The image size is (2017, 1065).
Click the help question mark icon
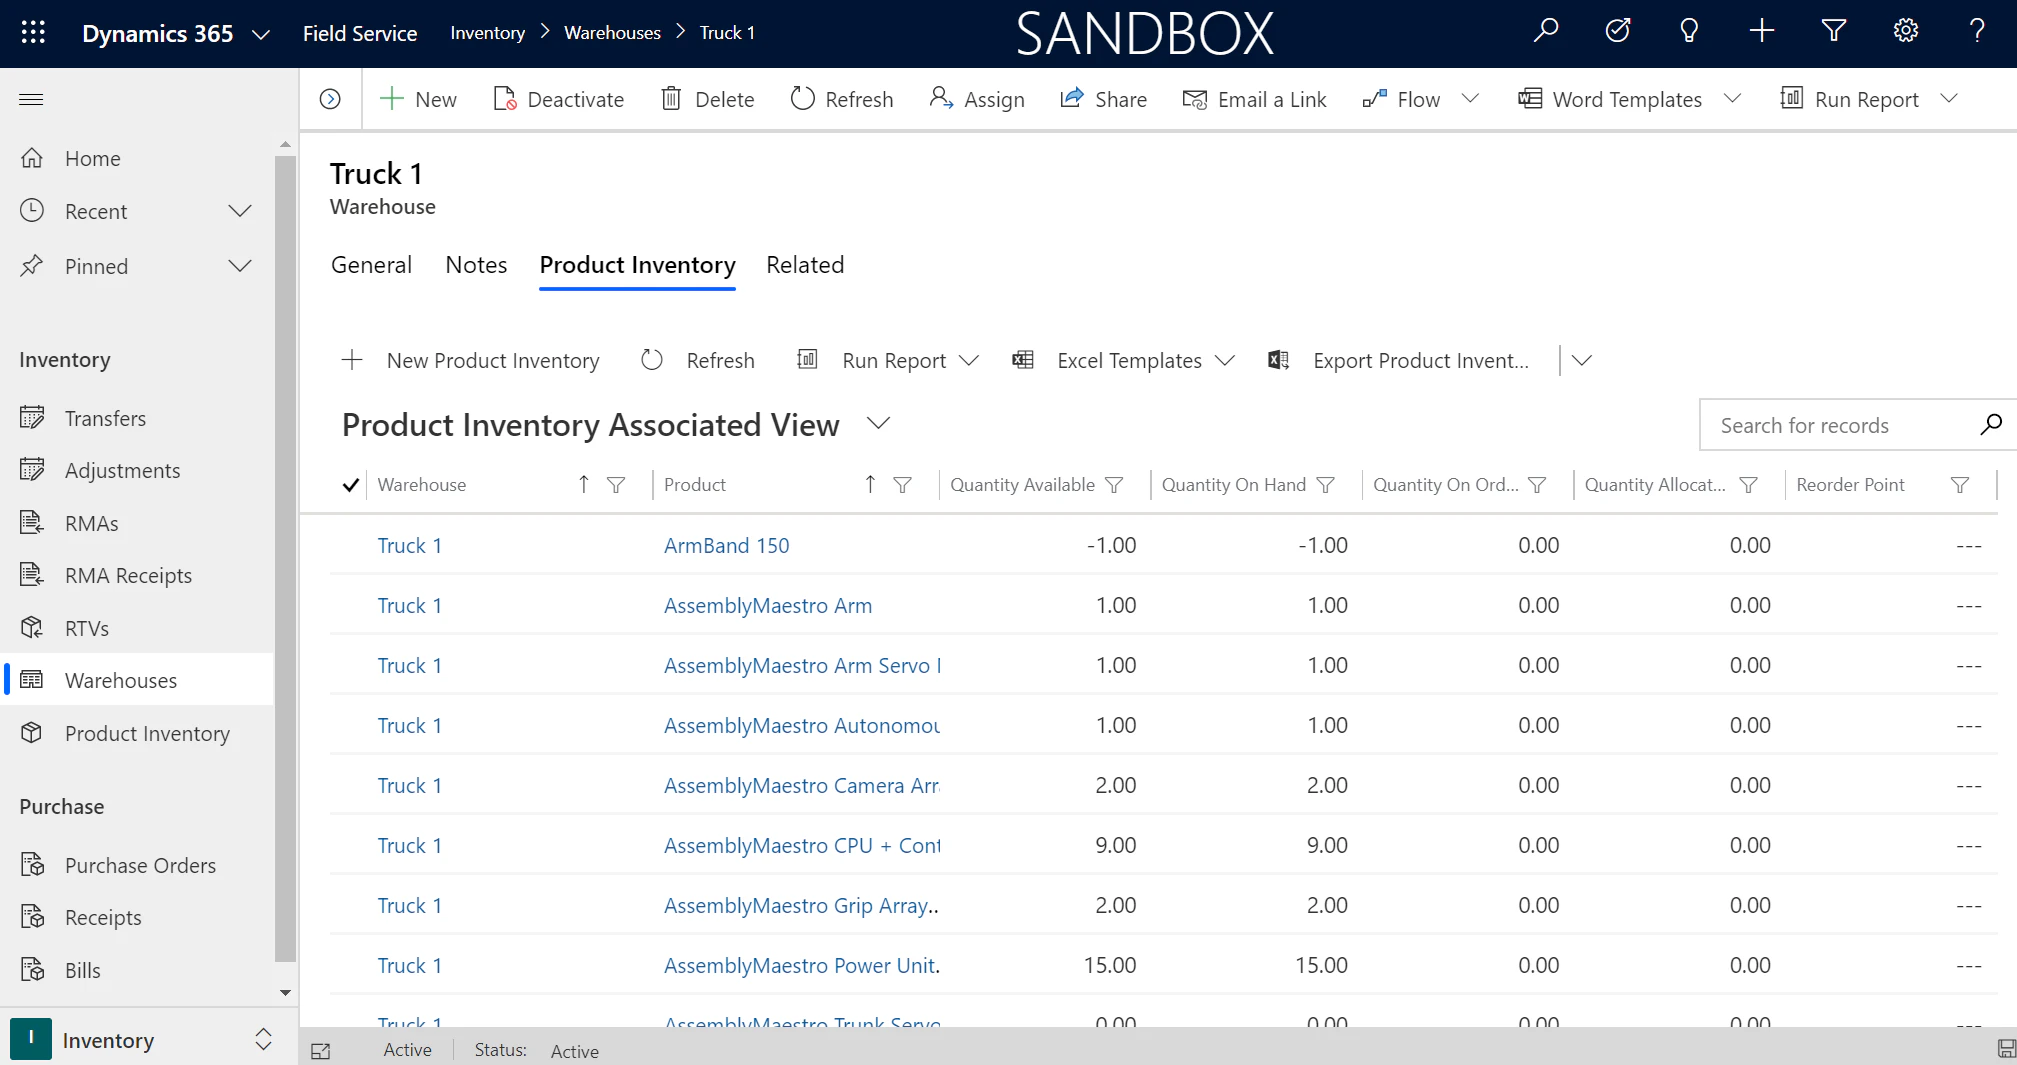click(1977, 31)
